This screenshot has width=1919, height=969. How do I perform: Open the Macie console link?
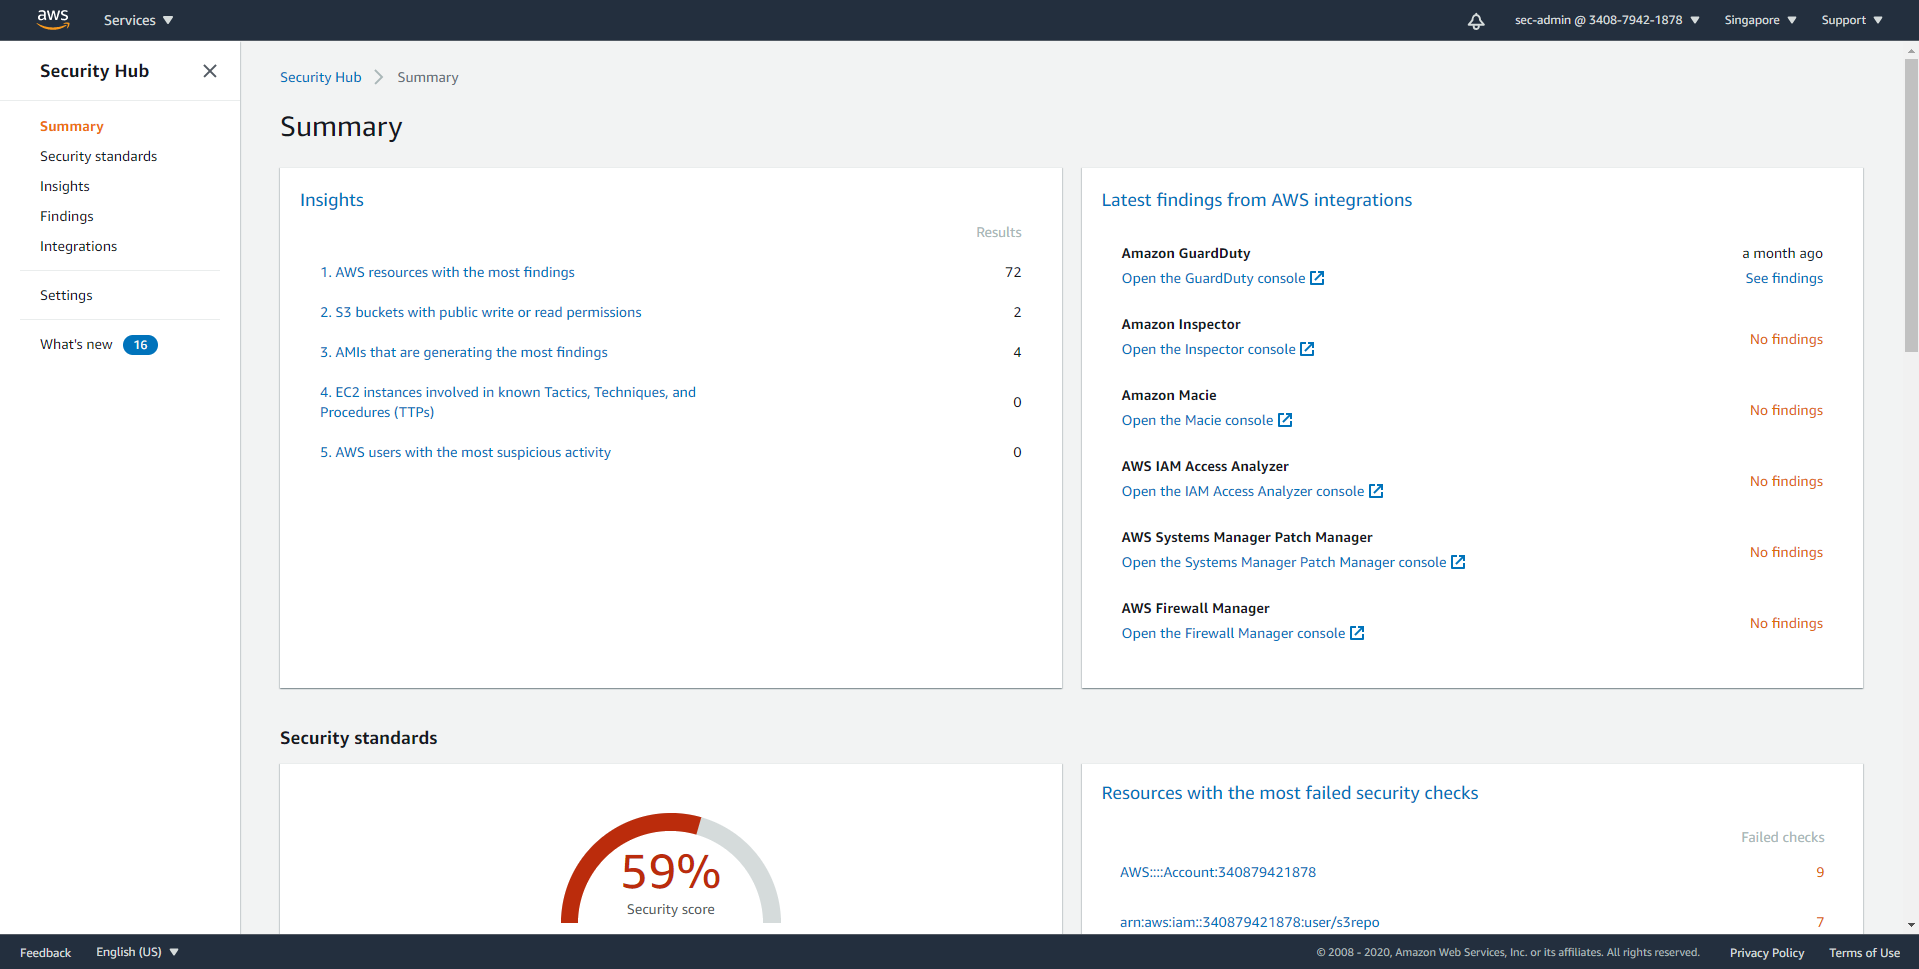1197,420
